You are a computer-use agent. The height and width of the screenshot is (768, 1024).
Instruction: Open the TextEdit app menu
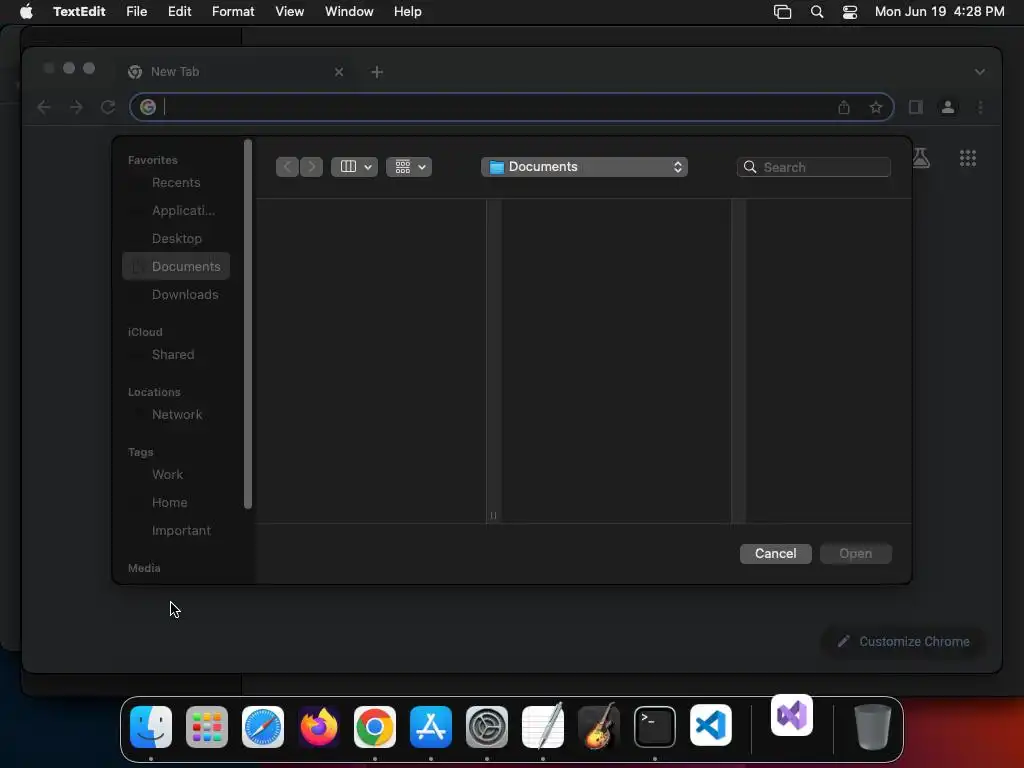tap(79, 12)
